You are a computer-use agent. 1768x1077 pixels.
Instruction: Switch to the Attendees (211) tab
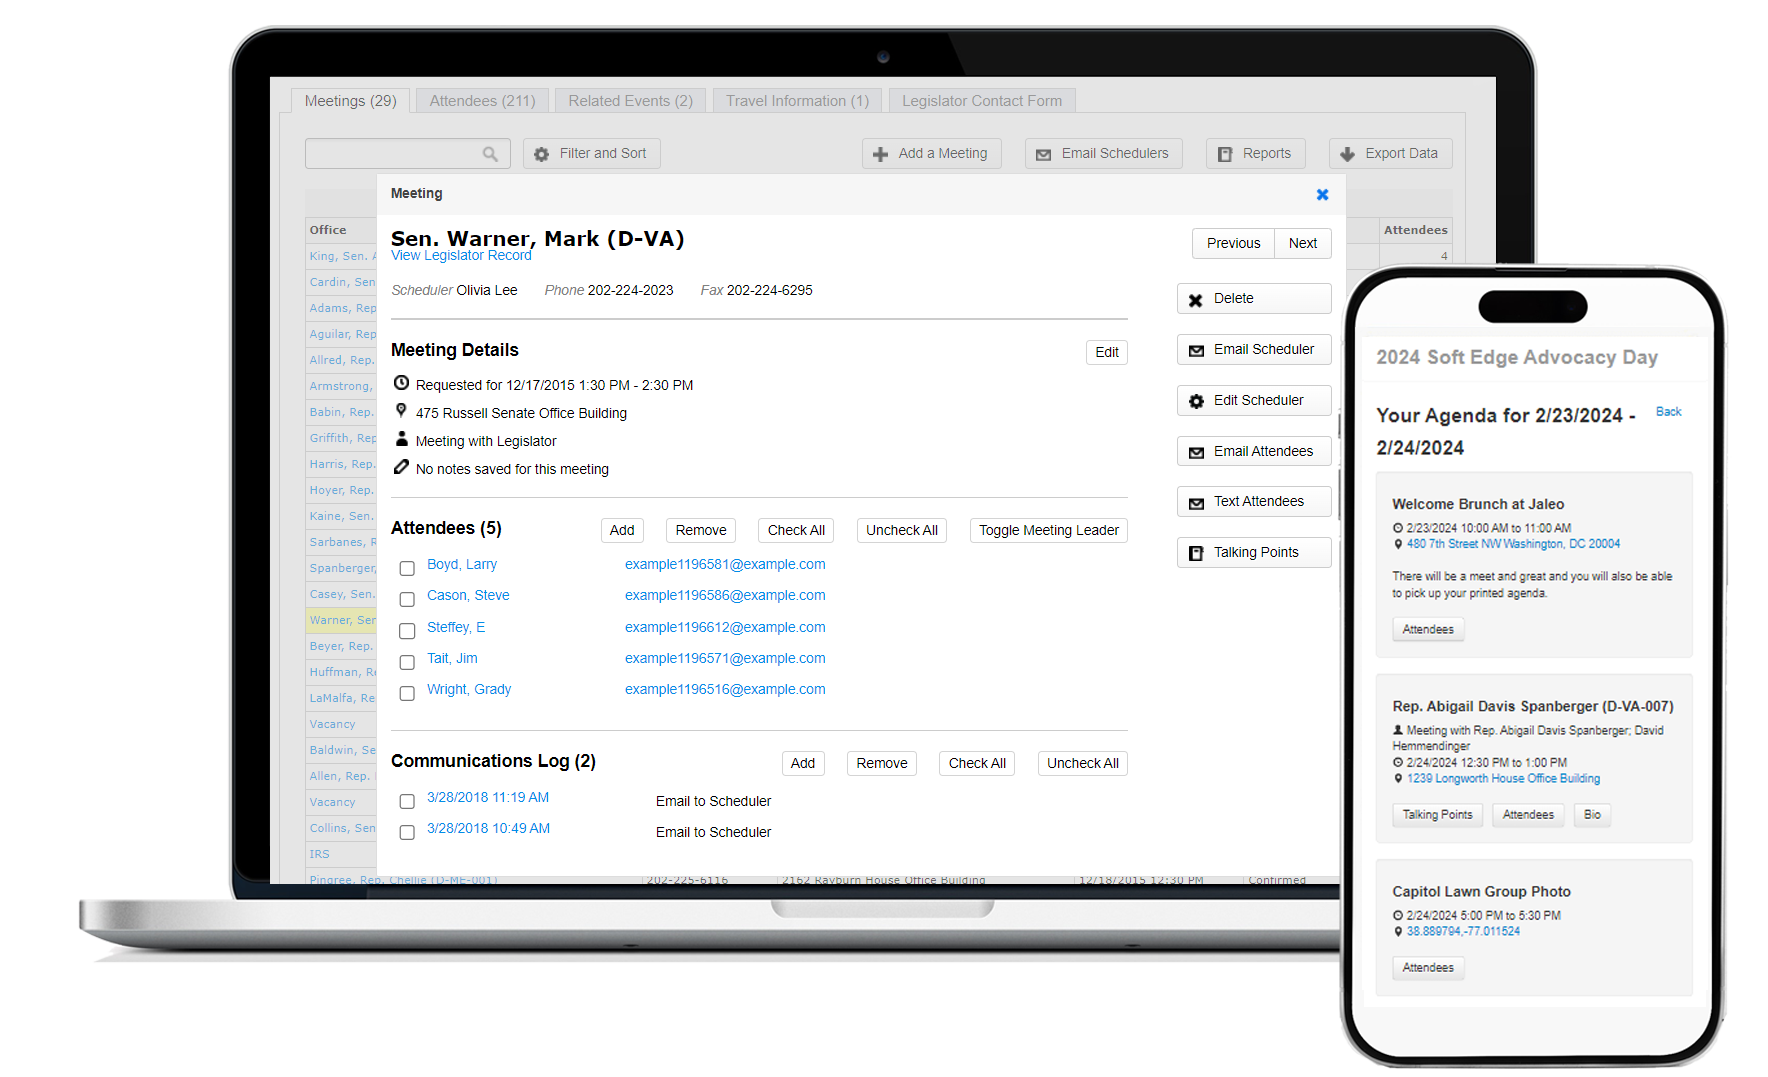pos(482,101)
